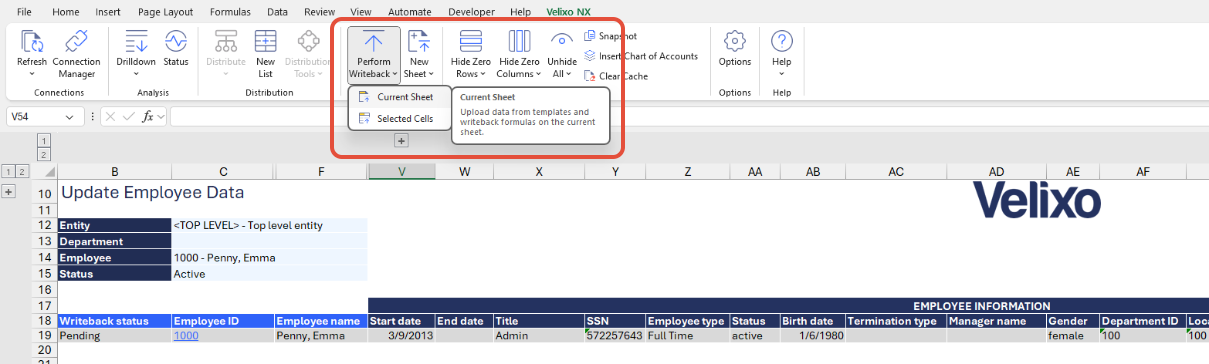Open the New Sheet dropdown

click(x=419, y=68)
